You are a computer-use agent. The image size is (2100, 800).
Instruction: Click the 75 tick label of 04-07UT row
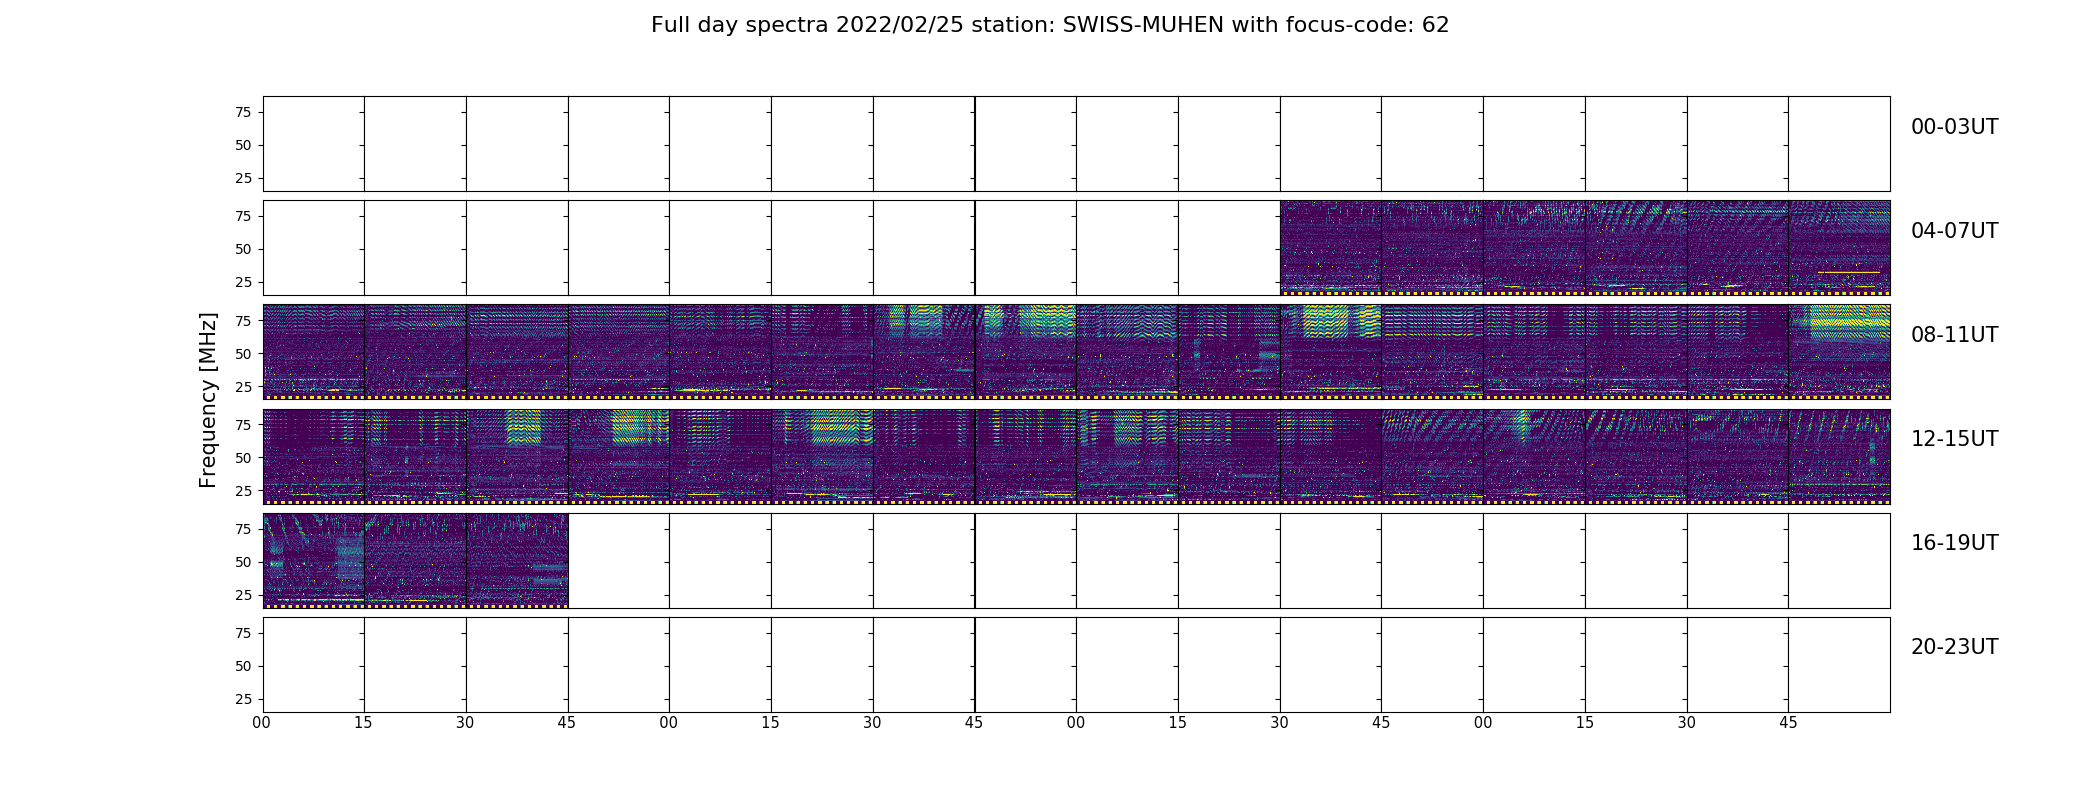243,216
